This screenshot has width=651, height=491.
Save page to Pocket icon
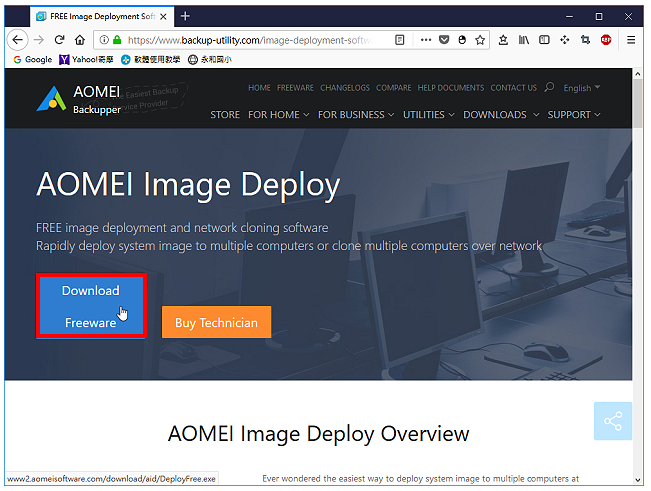point(444,40)
